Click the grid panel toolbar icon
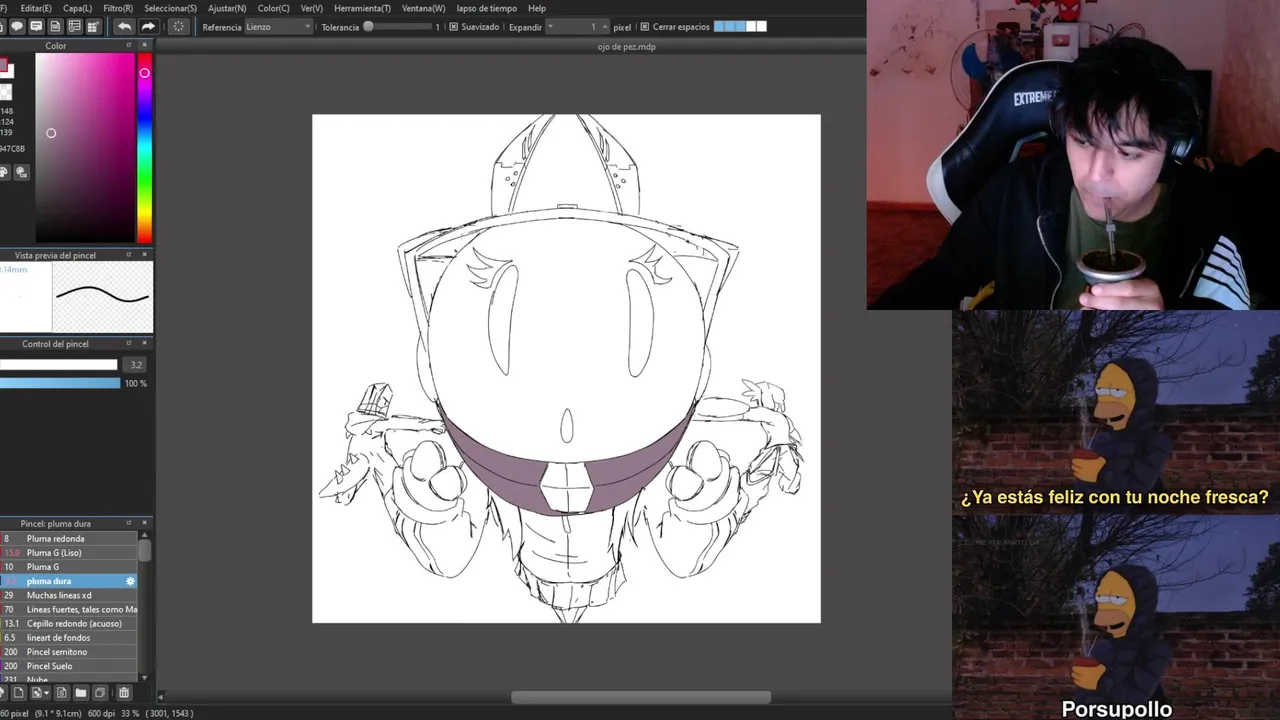Viewport: 1280px width, 720px height. 93,27
